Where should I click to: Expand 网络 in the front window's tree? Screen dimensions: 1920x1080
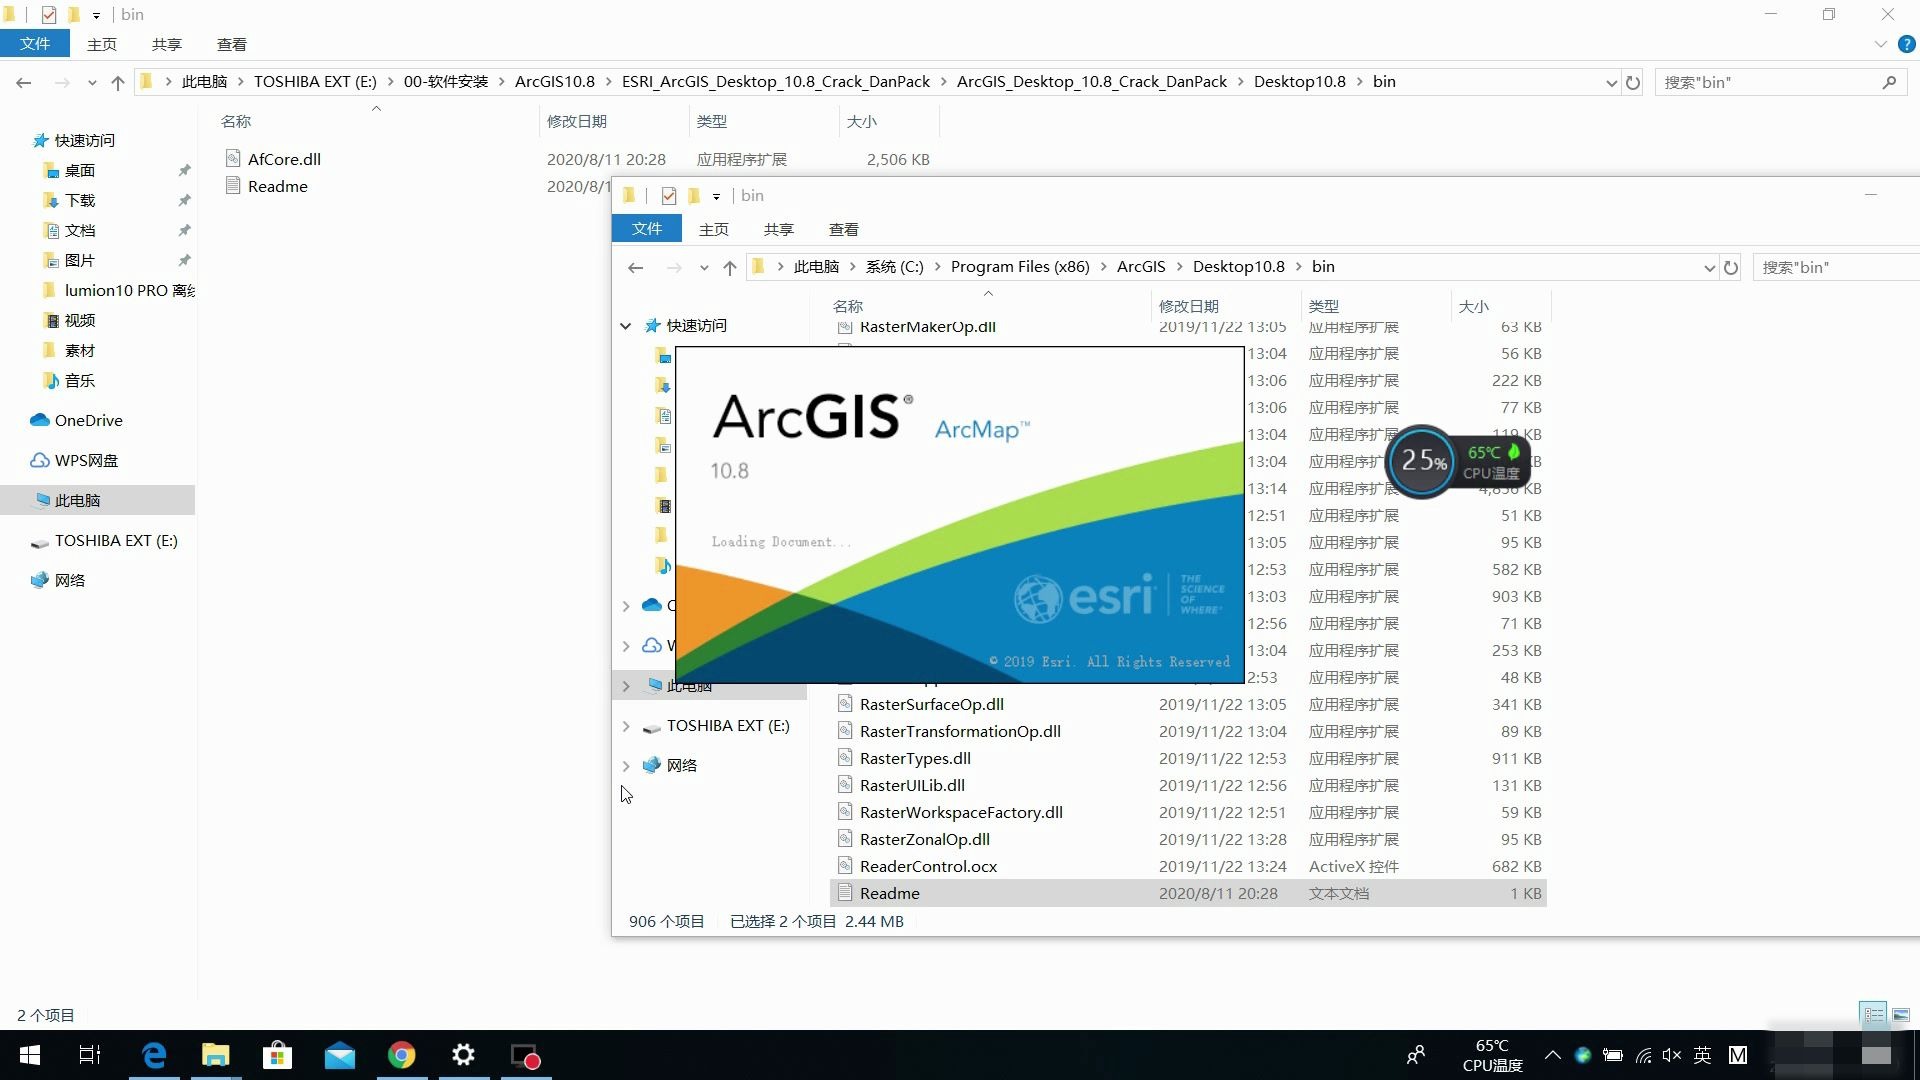pos(626,766)
